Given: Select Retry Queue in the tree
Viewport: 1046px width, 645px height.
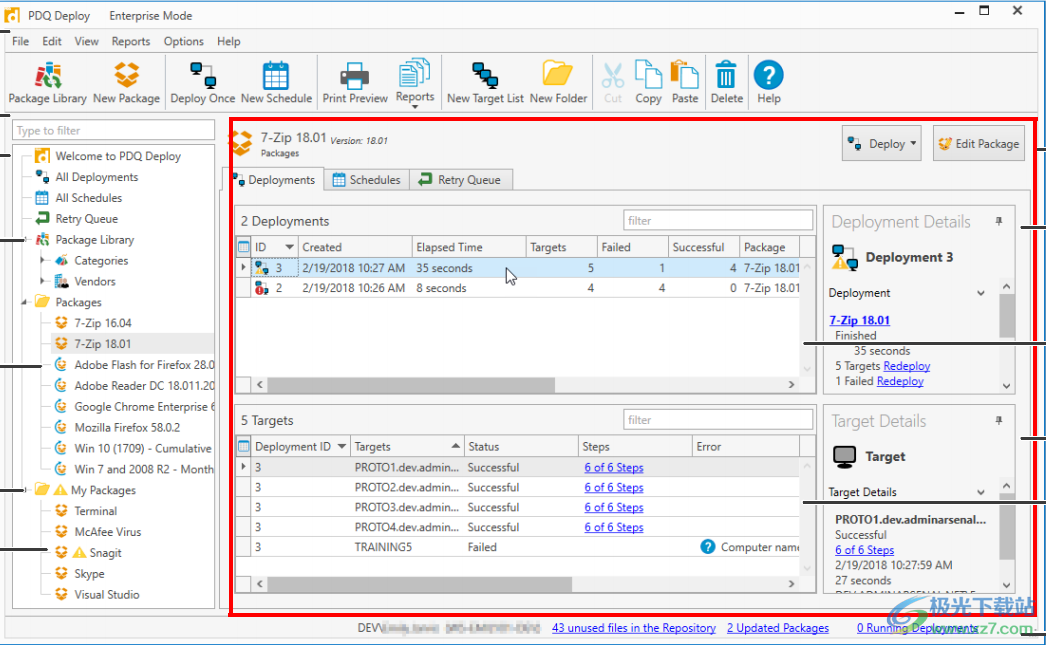Looking at the screenshot, I should click(87, 219).
